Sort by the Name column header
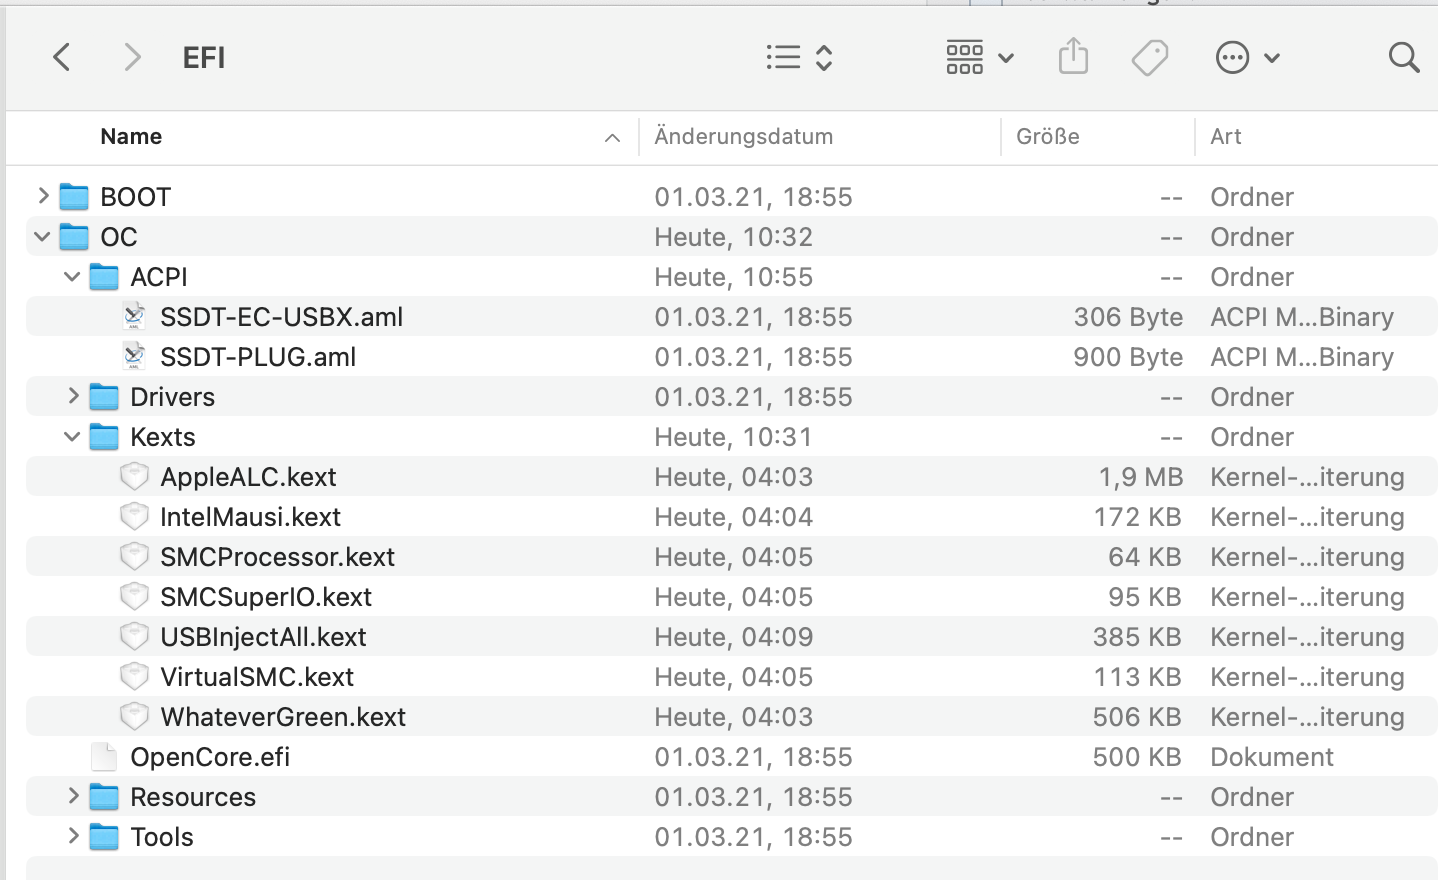Screen dimensions: 1438x880 131,137
